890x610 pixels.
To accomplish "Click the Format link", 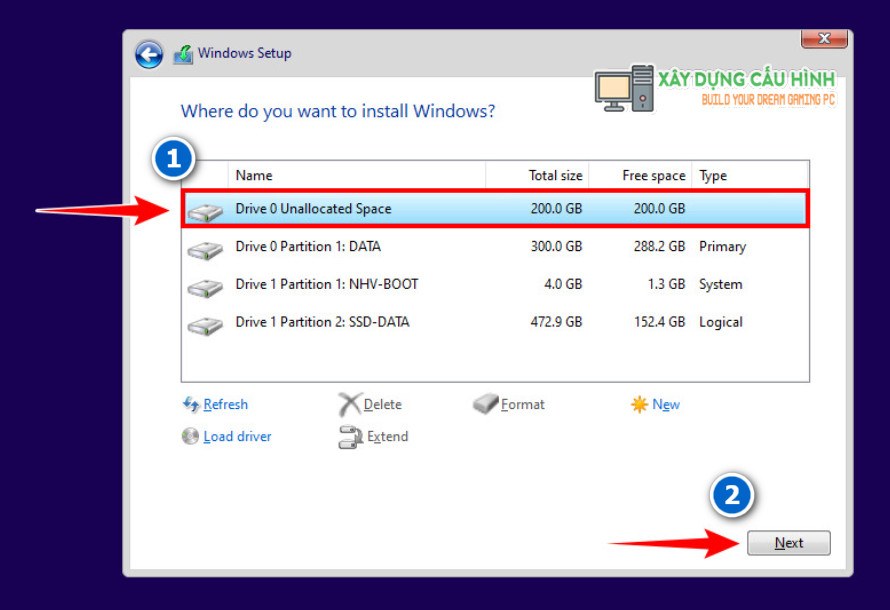I will pyautogui.click(x=523, y=404).
